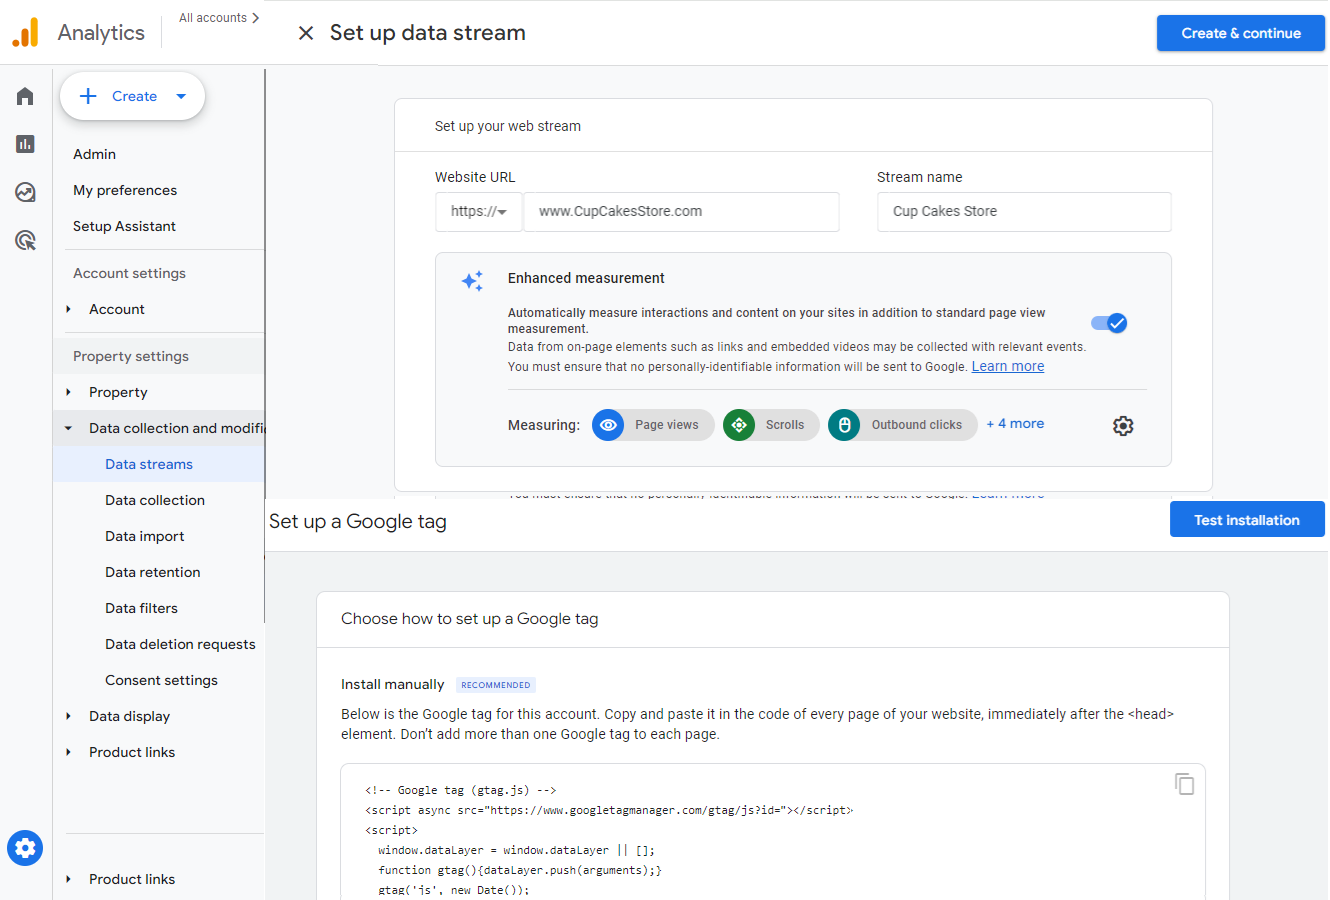
Task: Open the Data import page
Action: (145, 536)
